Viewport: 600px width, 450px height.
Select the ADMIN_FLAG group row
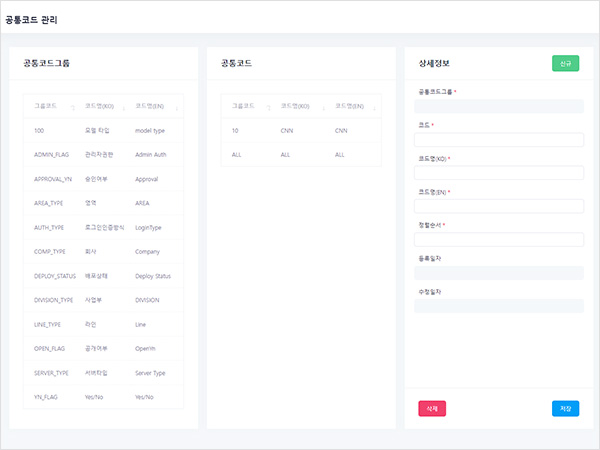click(x=103, y=154)
